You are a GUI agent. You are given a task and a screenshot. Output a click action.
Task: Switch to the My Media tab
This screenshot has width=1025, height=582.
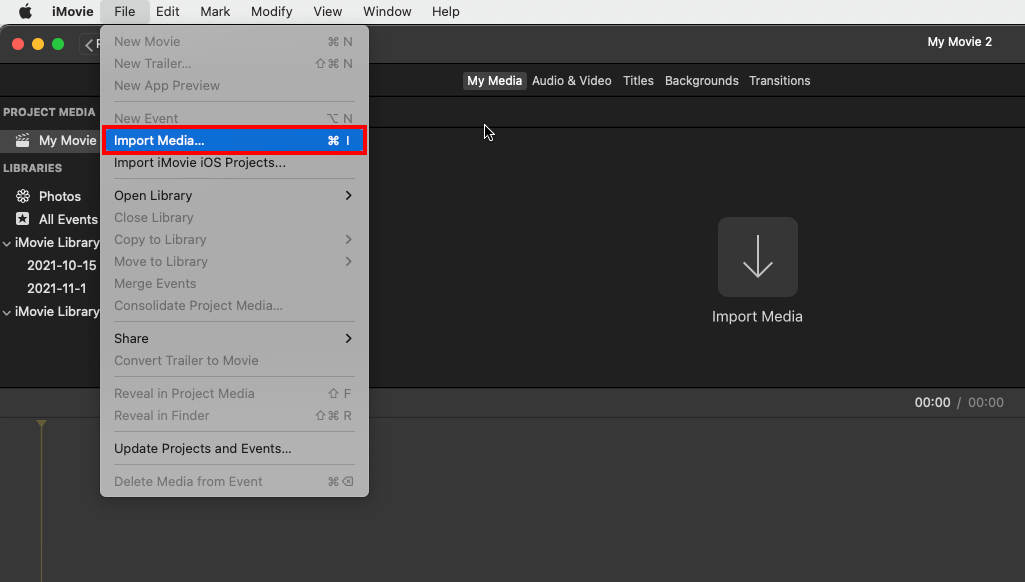point(494,80)
